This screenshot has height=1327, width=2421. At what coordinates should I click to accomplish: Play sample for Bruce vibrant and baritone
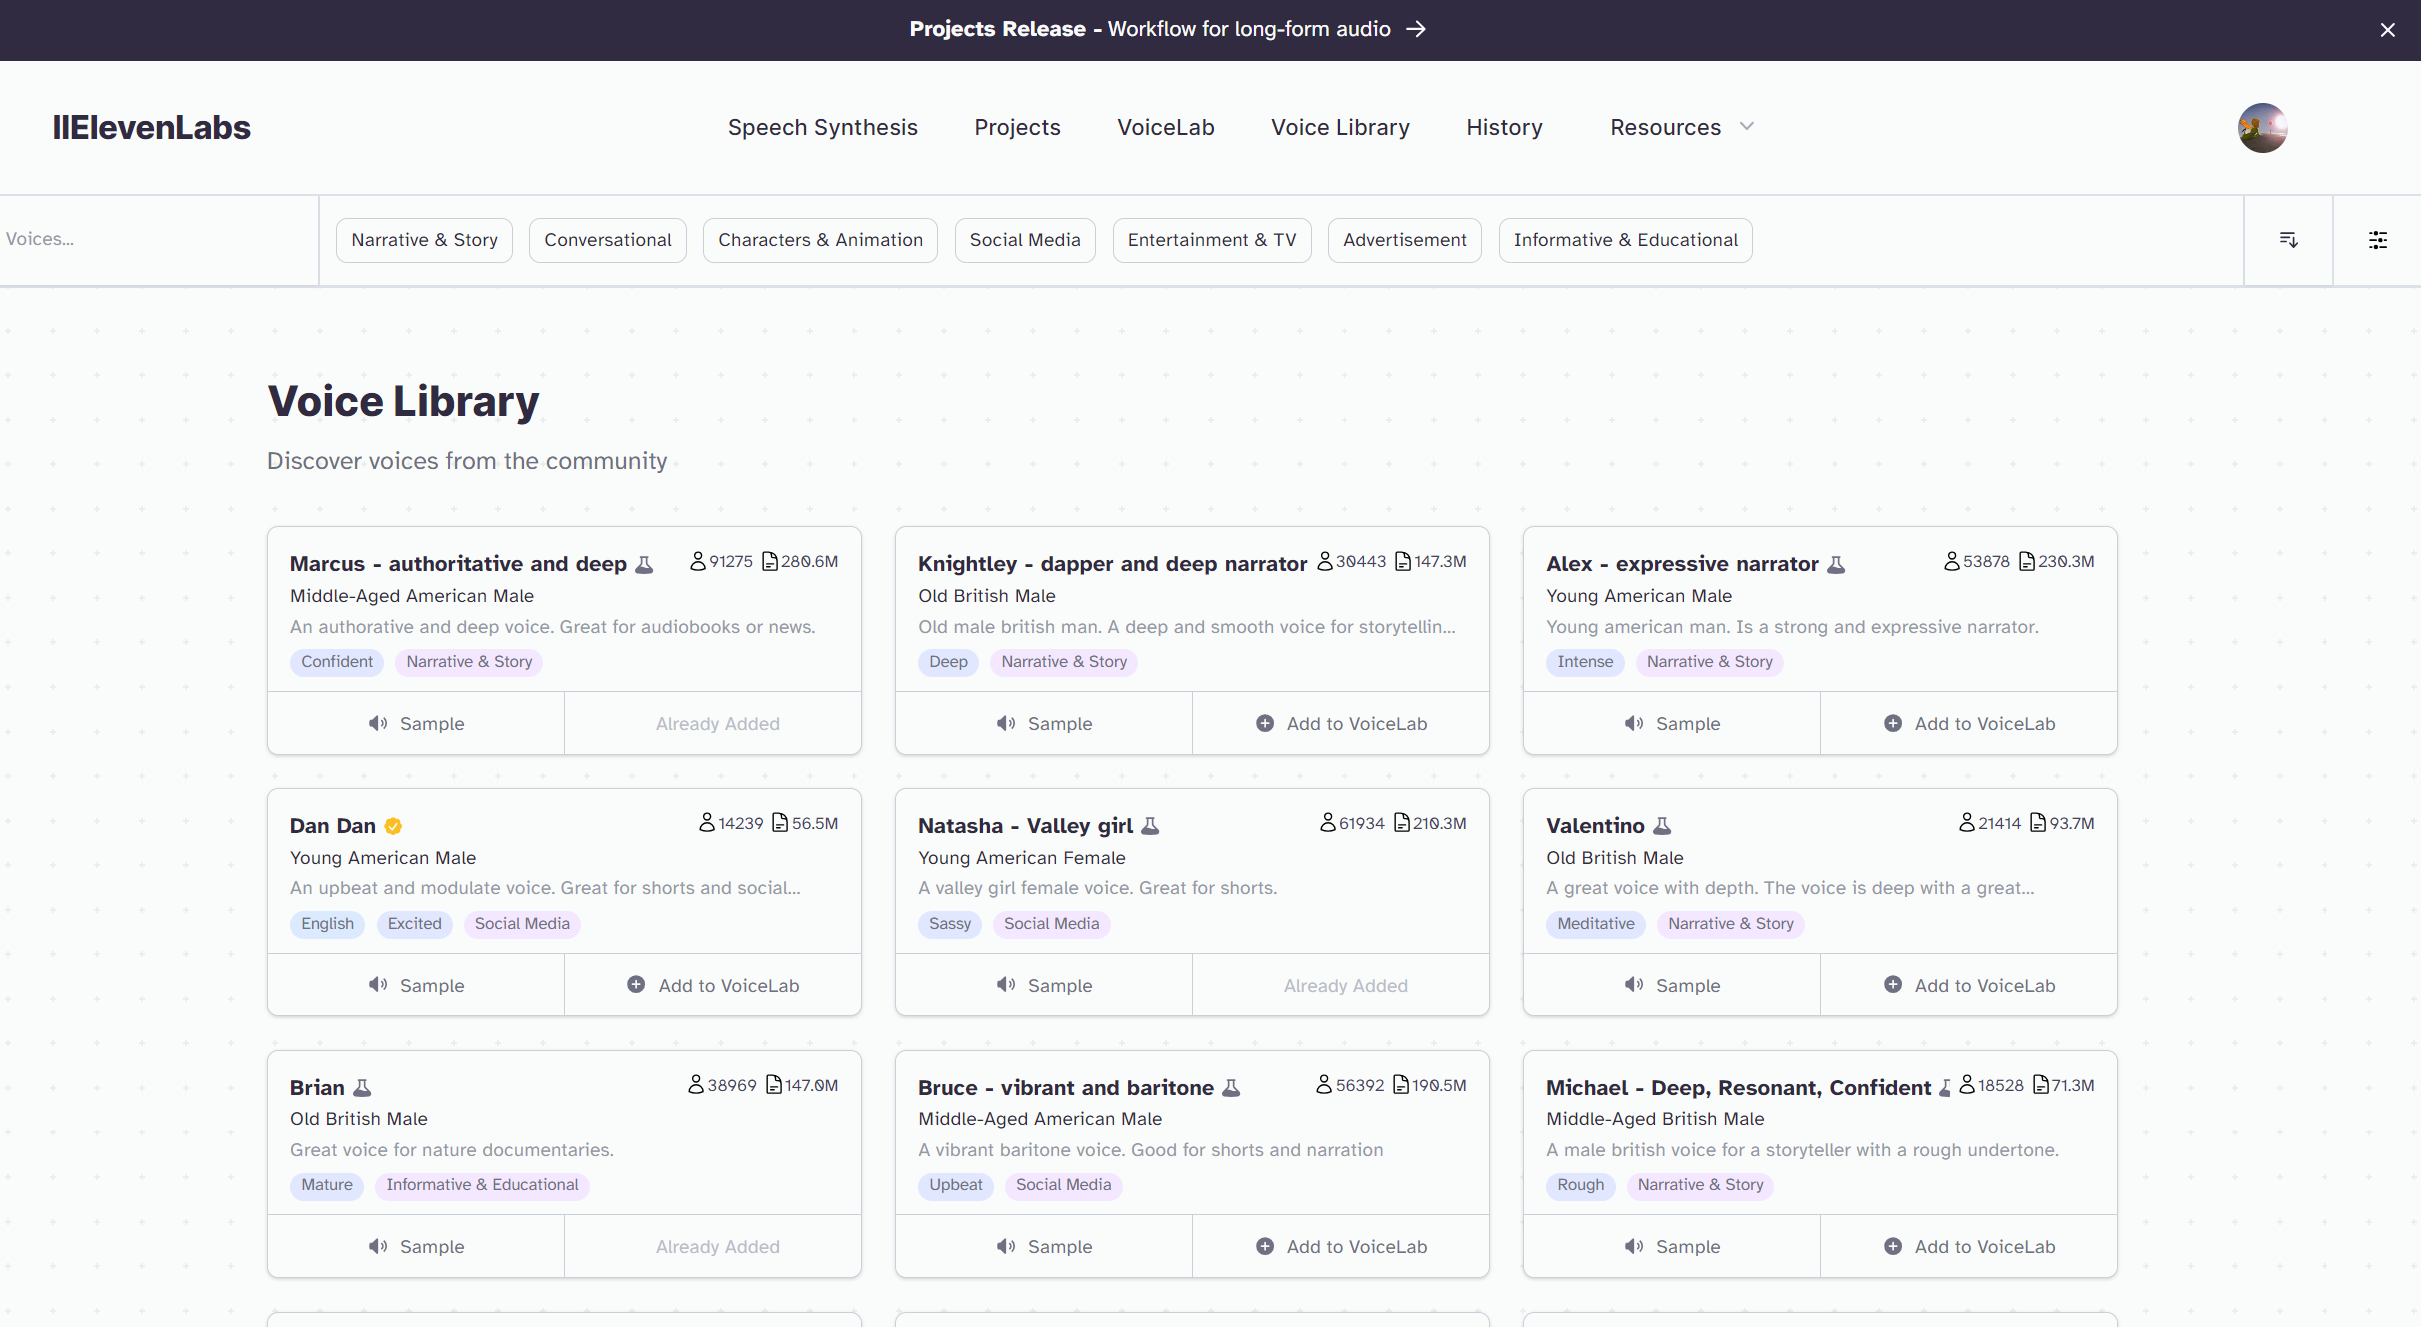point(1044,1246)
